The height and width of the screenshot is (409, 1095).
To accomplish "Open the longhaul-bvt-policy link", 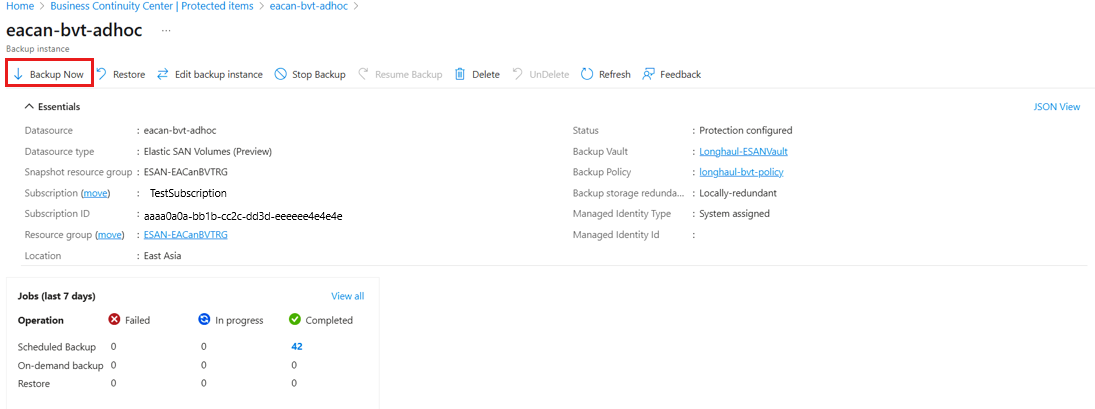I will (747, 172).
